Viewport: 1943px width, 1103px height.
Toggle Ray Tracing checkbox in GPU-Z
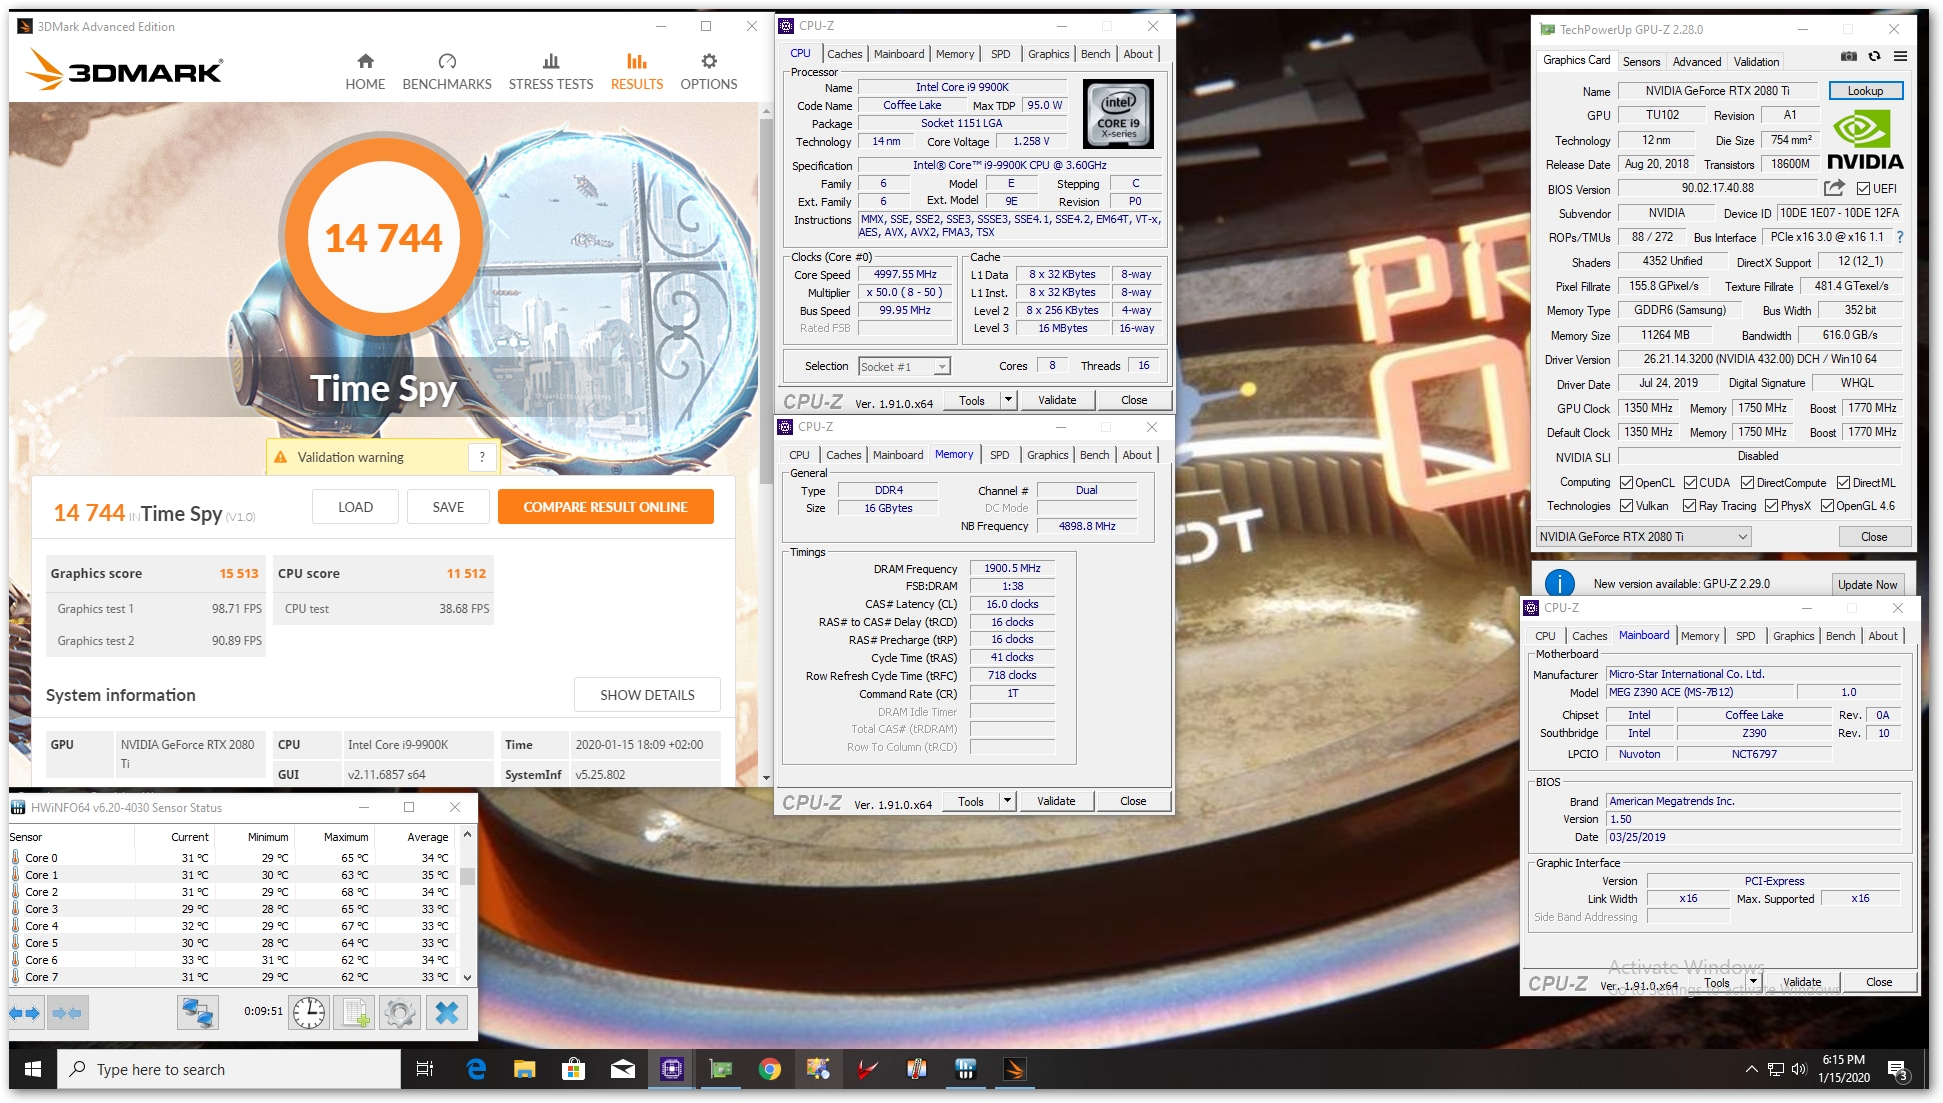point(1689,506)
